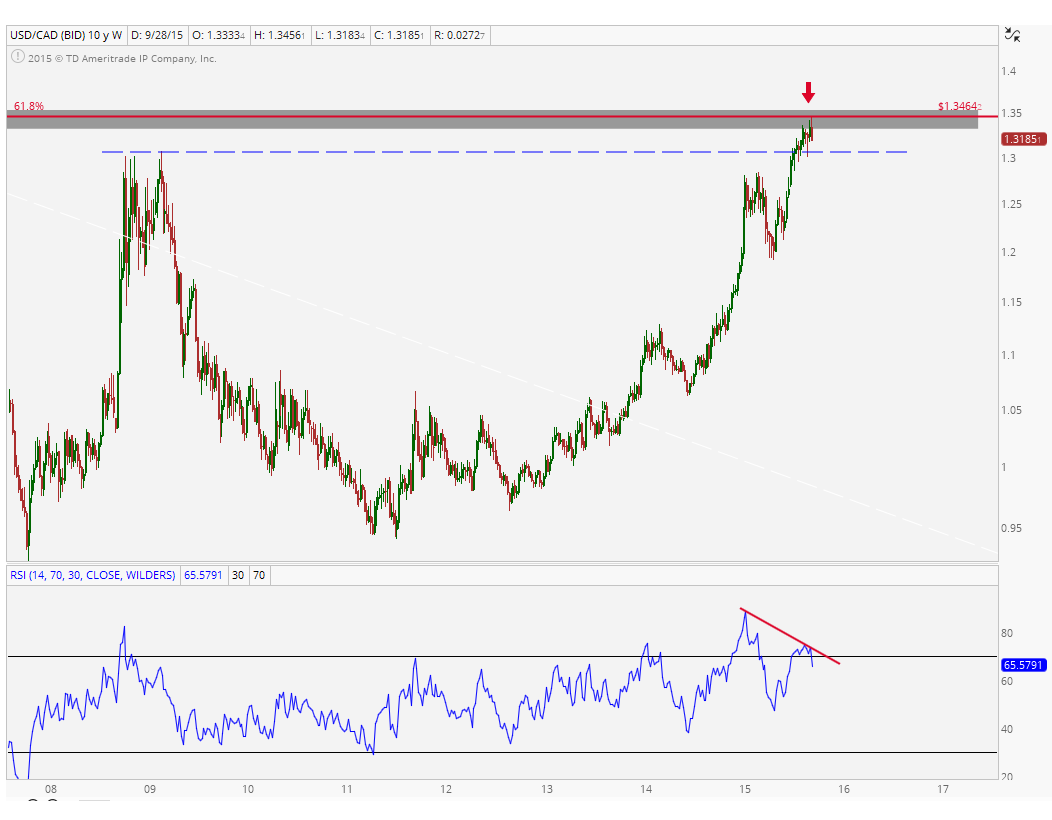Click the 17 year label on the time axis

click(943, 789)
